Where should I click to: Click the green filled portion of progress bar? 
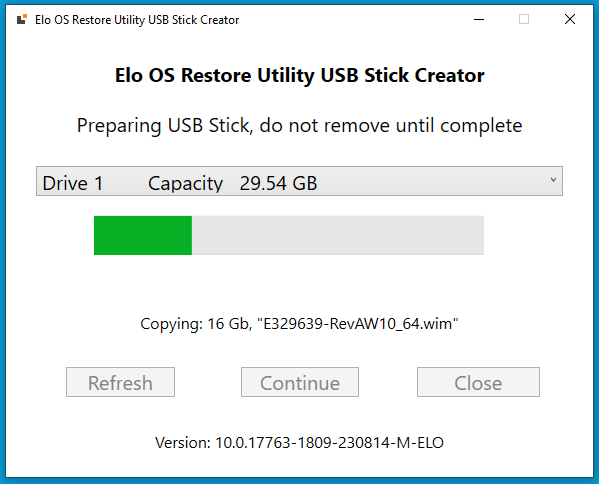143,235
